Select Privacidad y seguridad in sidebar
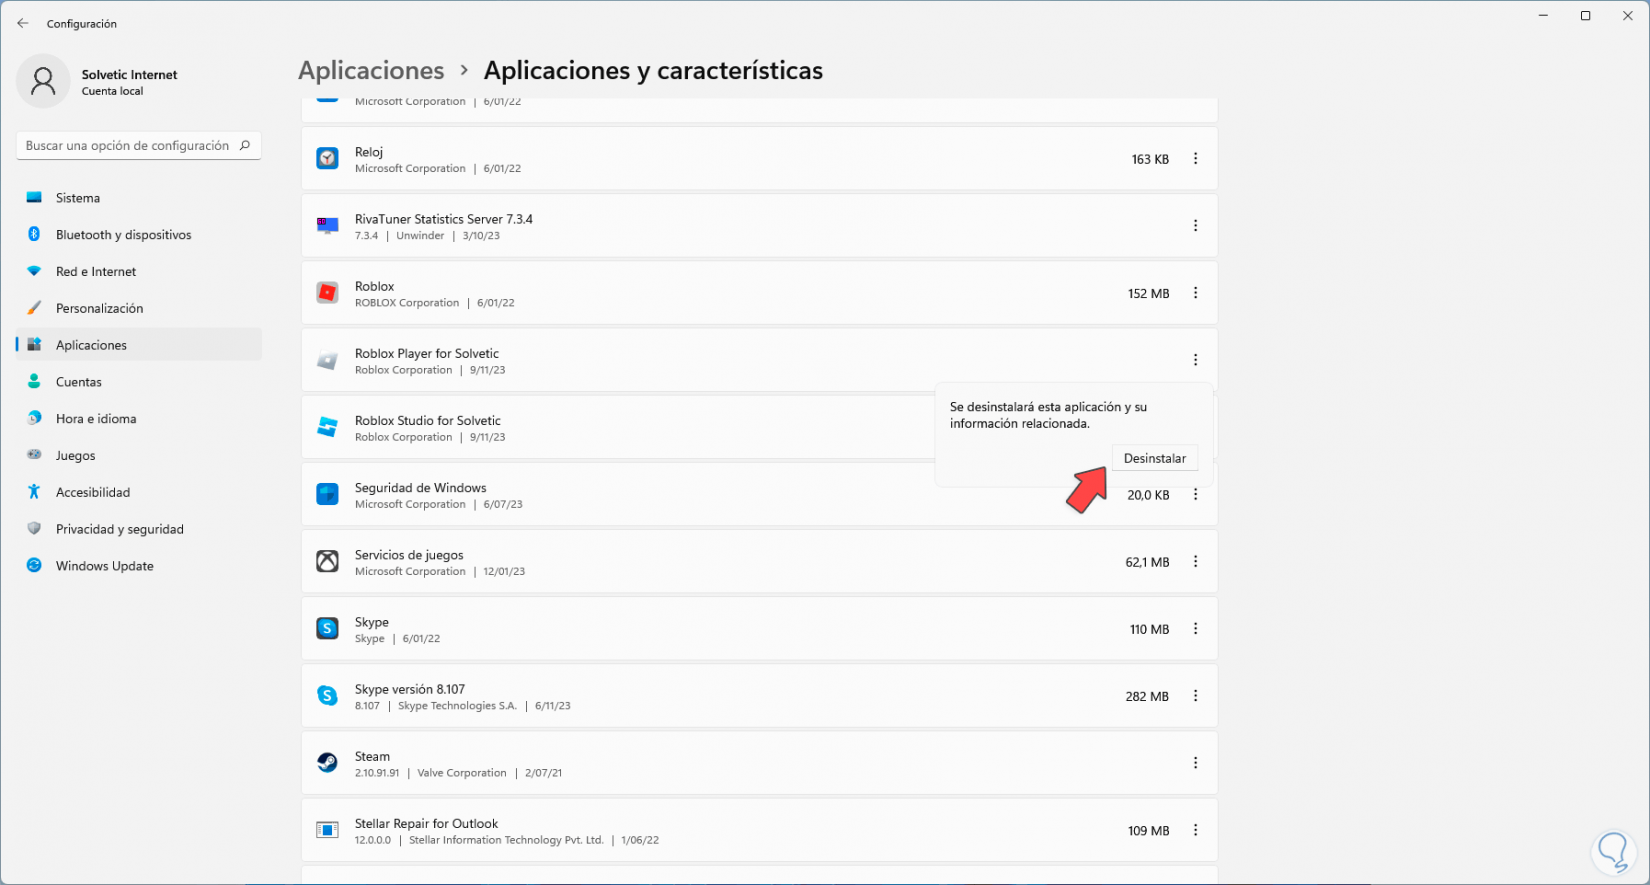This screenshot has height=885, width=1650. point(119,529)
